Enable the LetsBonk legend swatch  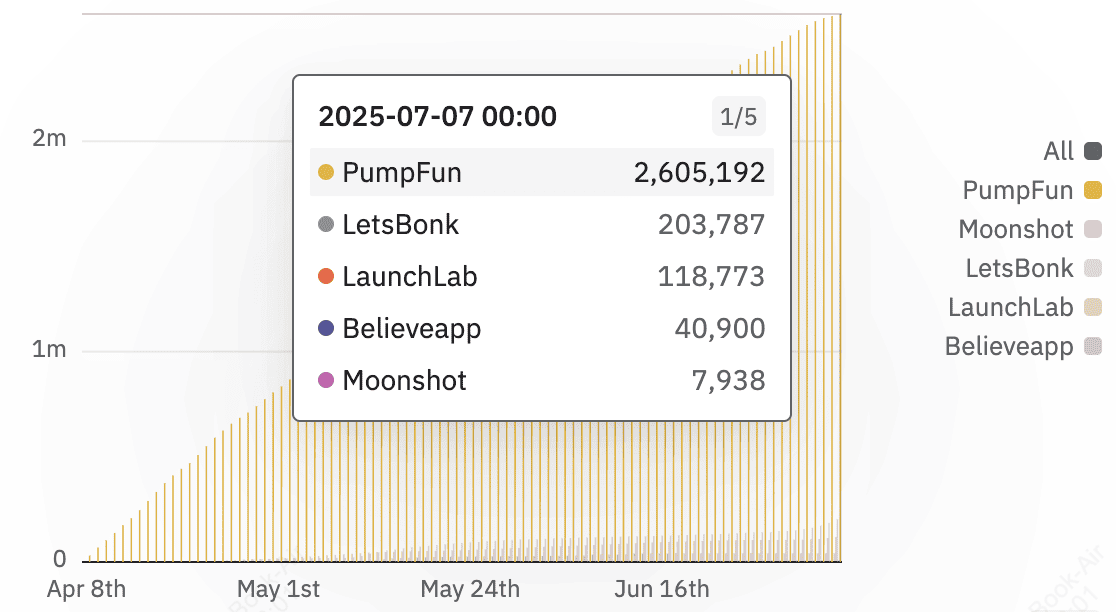(1093, 268)
